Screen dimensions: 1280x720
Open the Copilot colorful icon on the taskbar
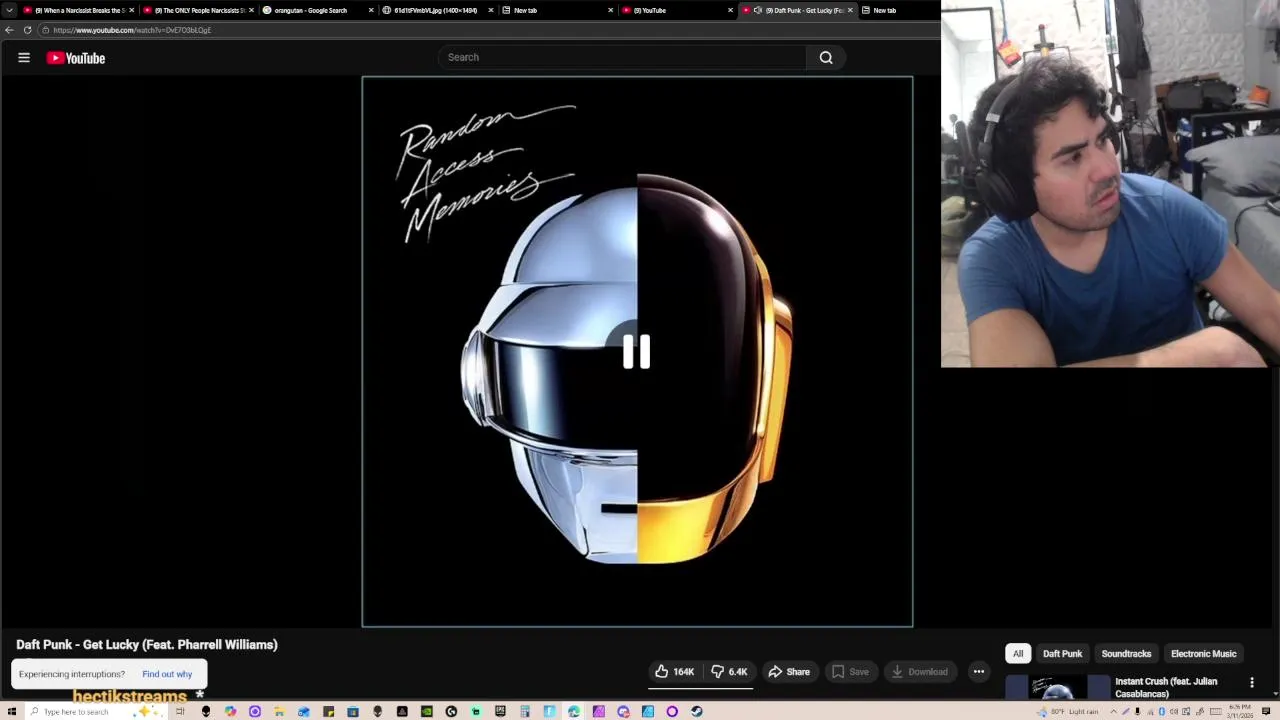tap(230, 711)
